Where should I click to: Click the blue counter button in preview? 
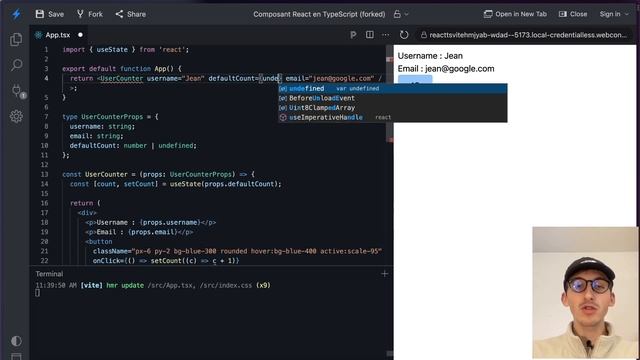point(415,80)
